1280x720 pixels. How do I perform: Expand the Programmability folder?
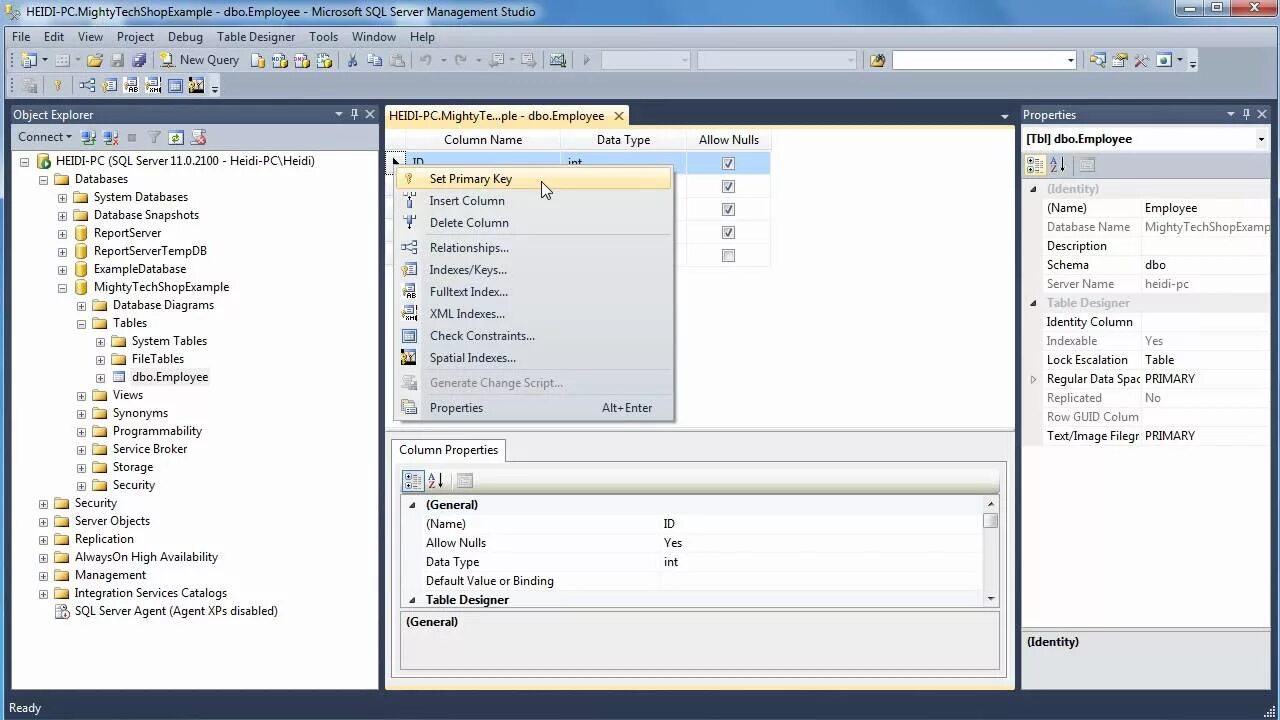click(81, 431)
